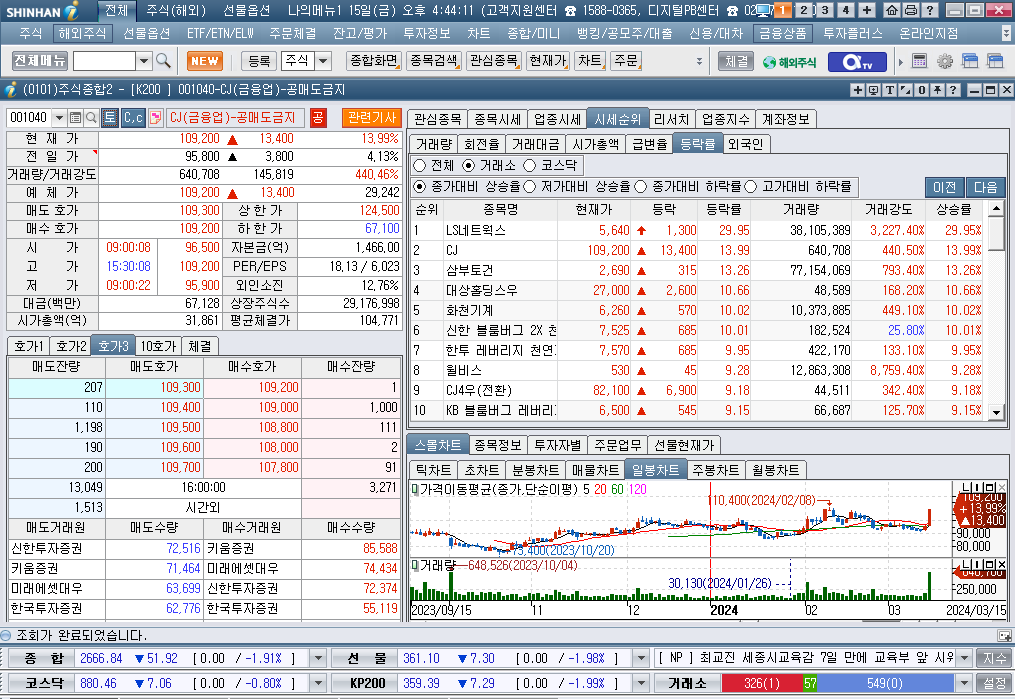Click the pin icon in 주식종합2 window bar
The width and height of the screenshot is (1015, 699).
coord(937,90)
